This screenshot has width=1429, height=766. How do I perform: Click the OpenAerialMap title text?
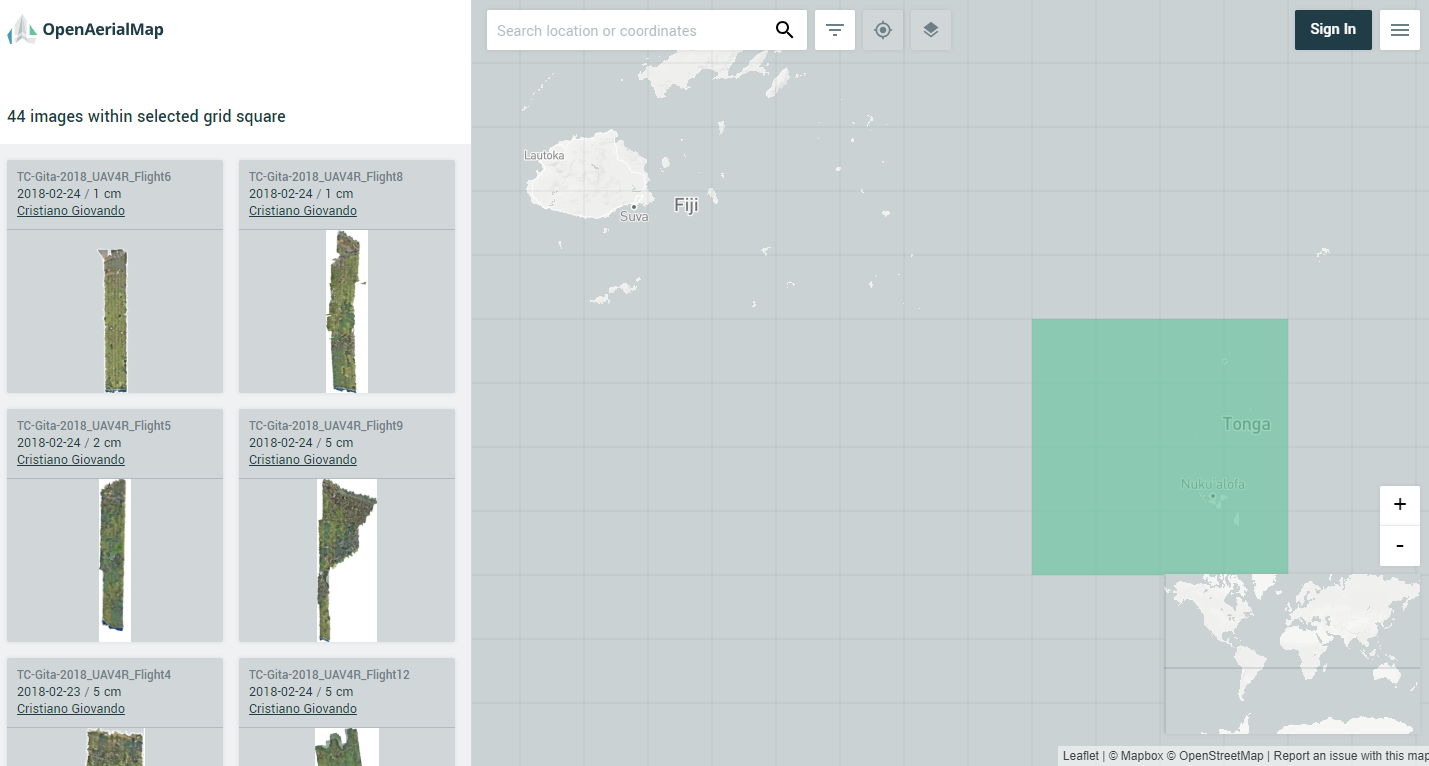pyautogui.click(x=103, y=30)
